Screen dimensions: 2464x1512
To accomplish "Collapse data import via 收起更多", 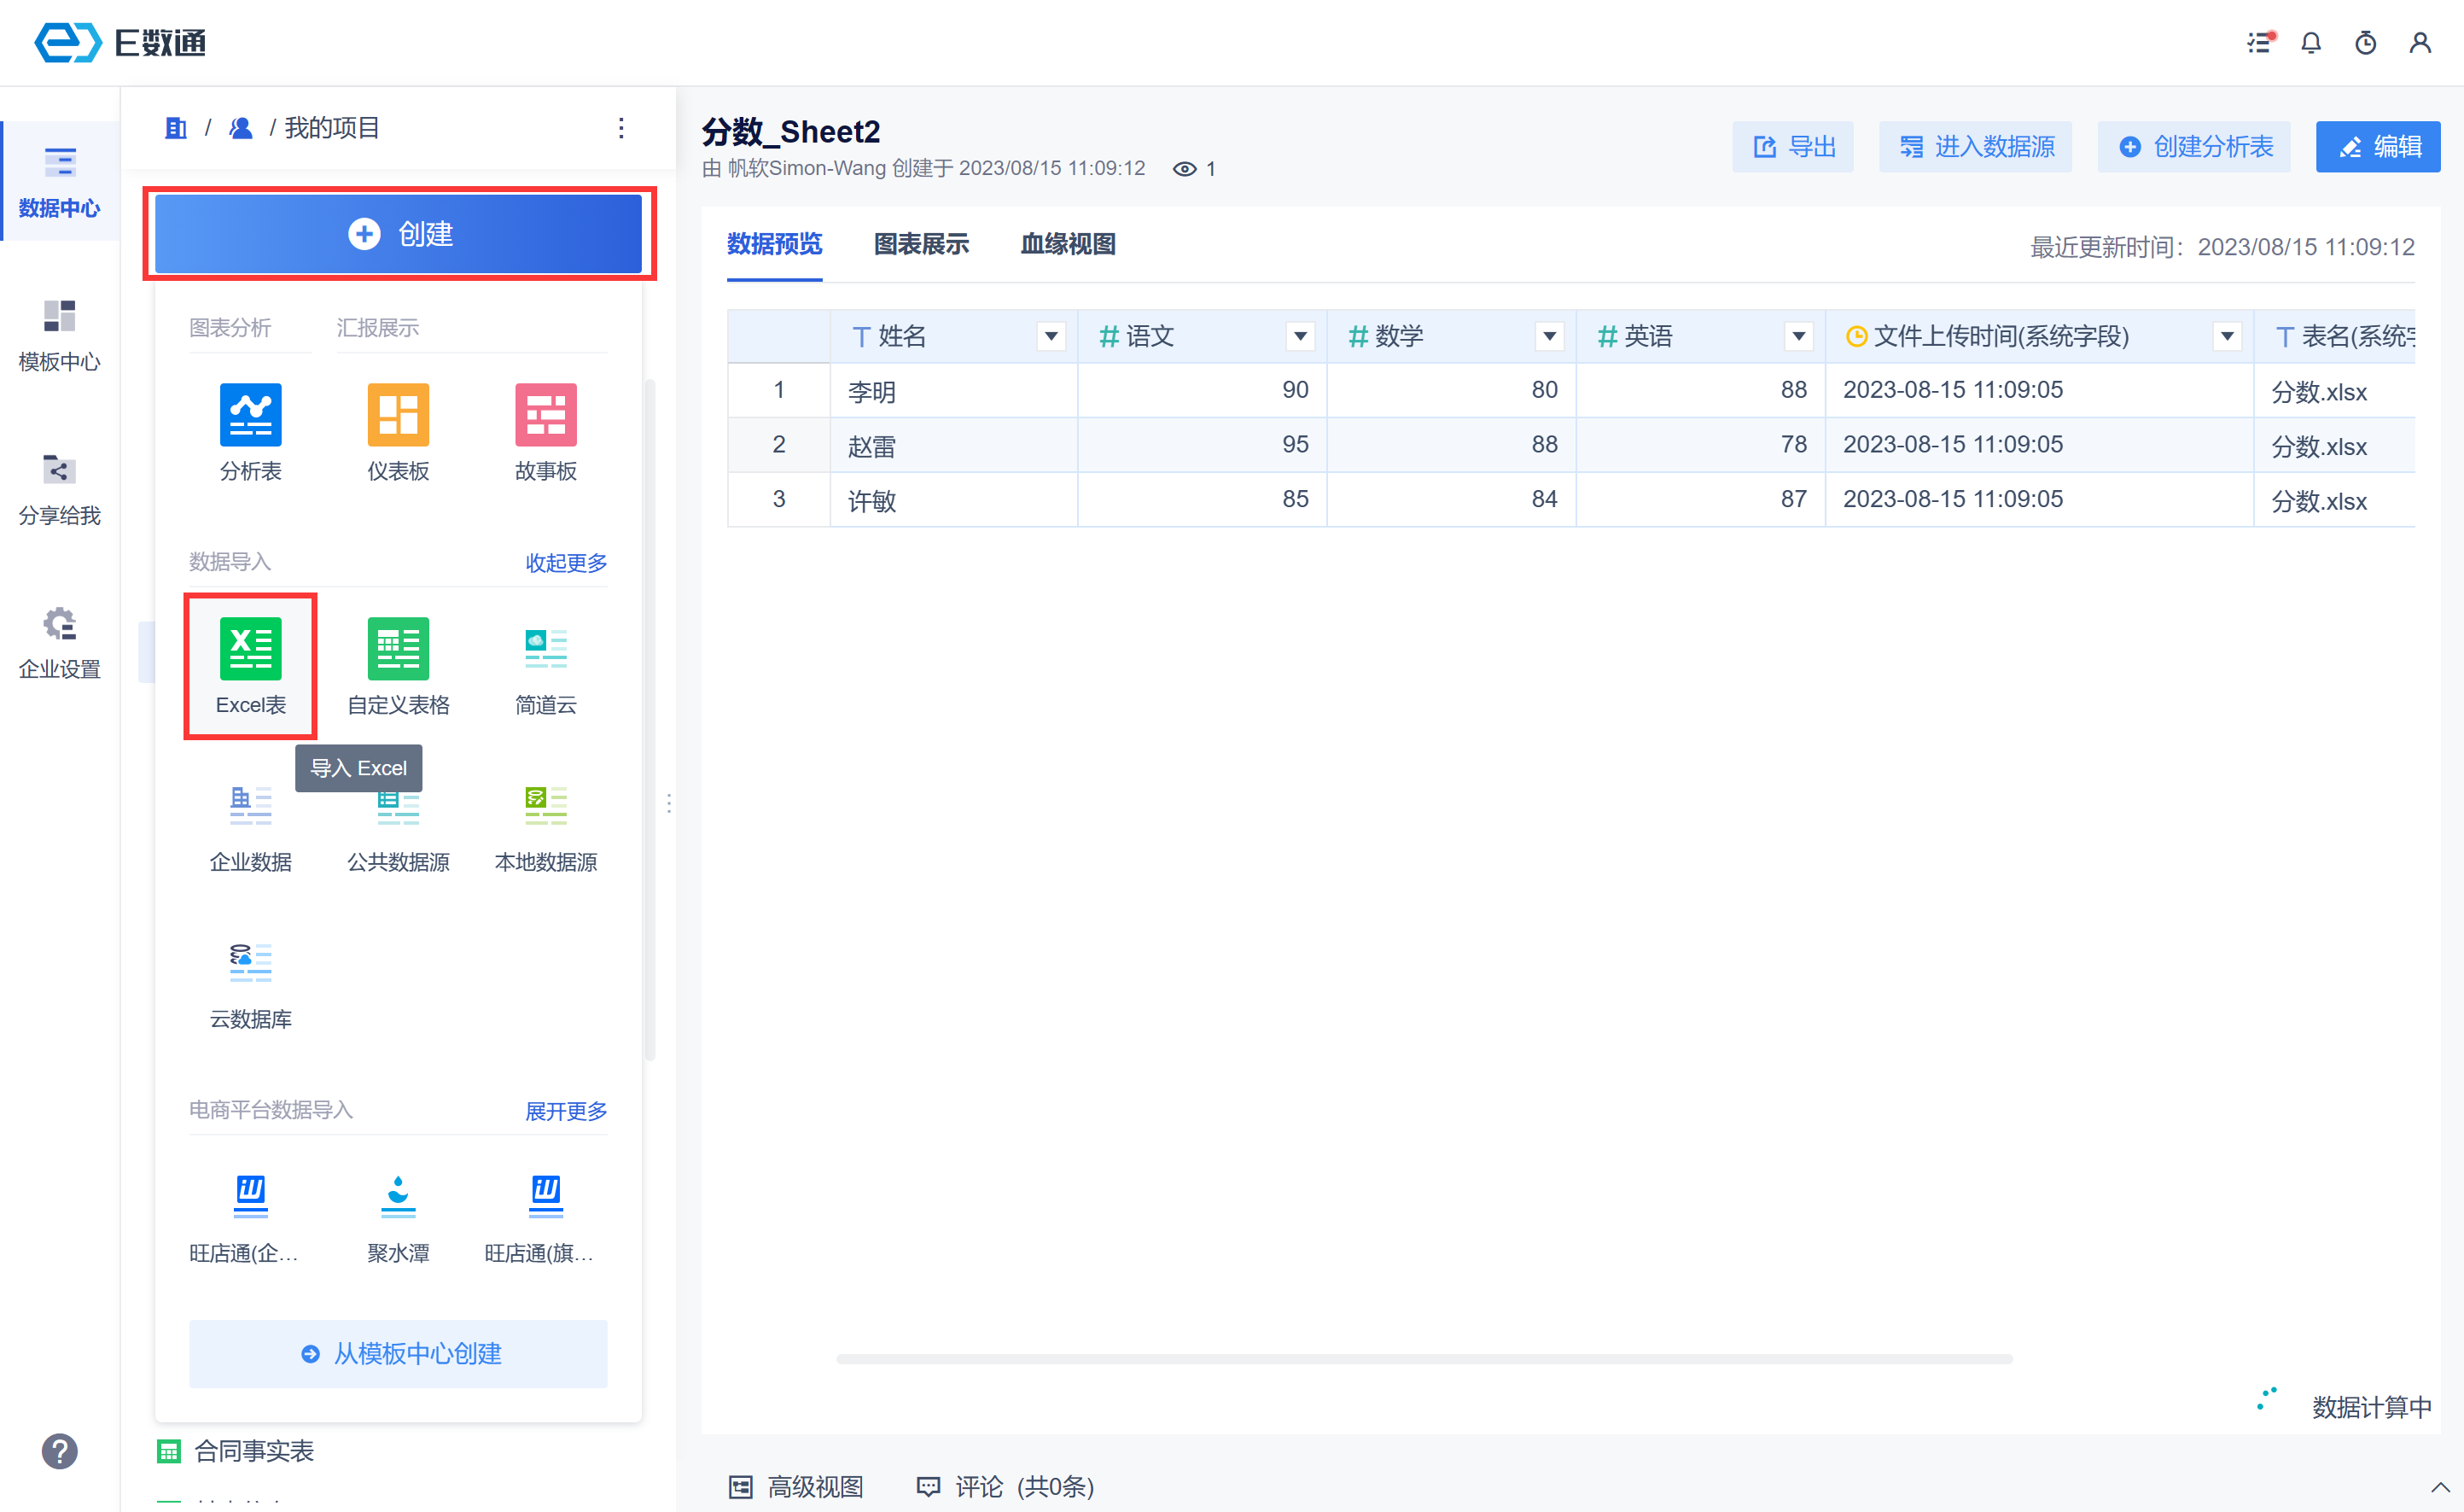I will pos(566,563).
